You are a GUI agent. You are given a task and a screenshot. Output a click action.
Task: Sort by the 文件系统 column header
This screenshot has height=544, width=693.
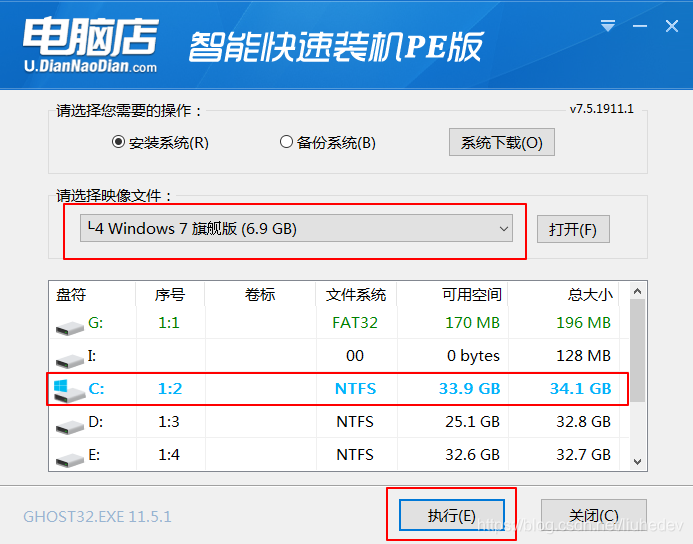[x=356, y=294]
